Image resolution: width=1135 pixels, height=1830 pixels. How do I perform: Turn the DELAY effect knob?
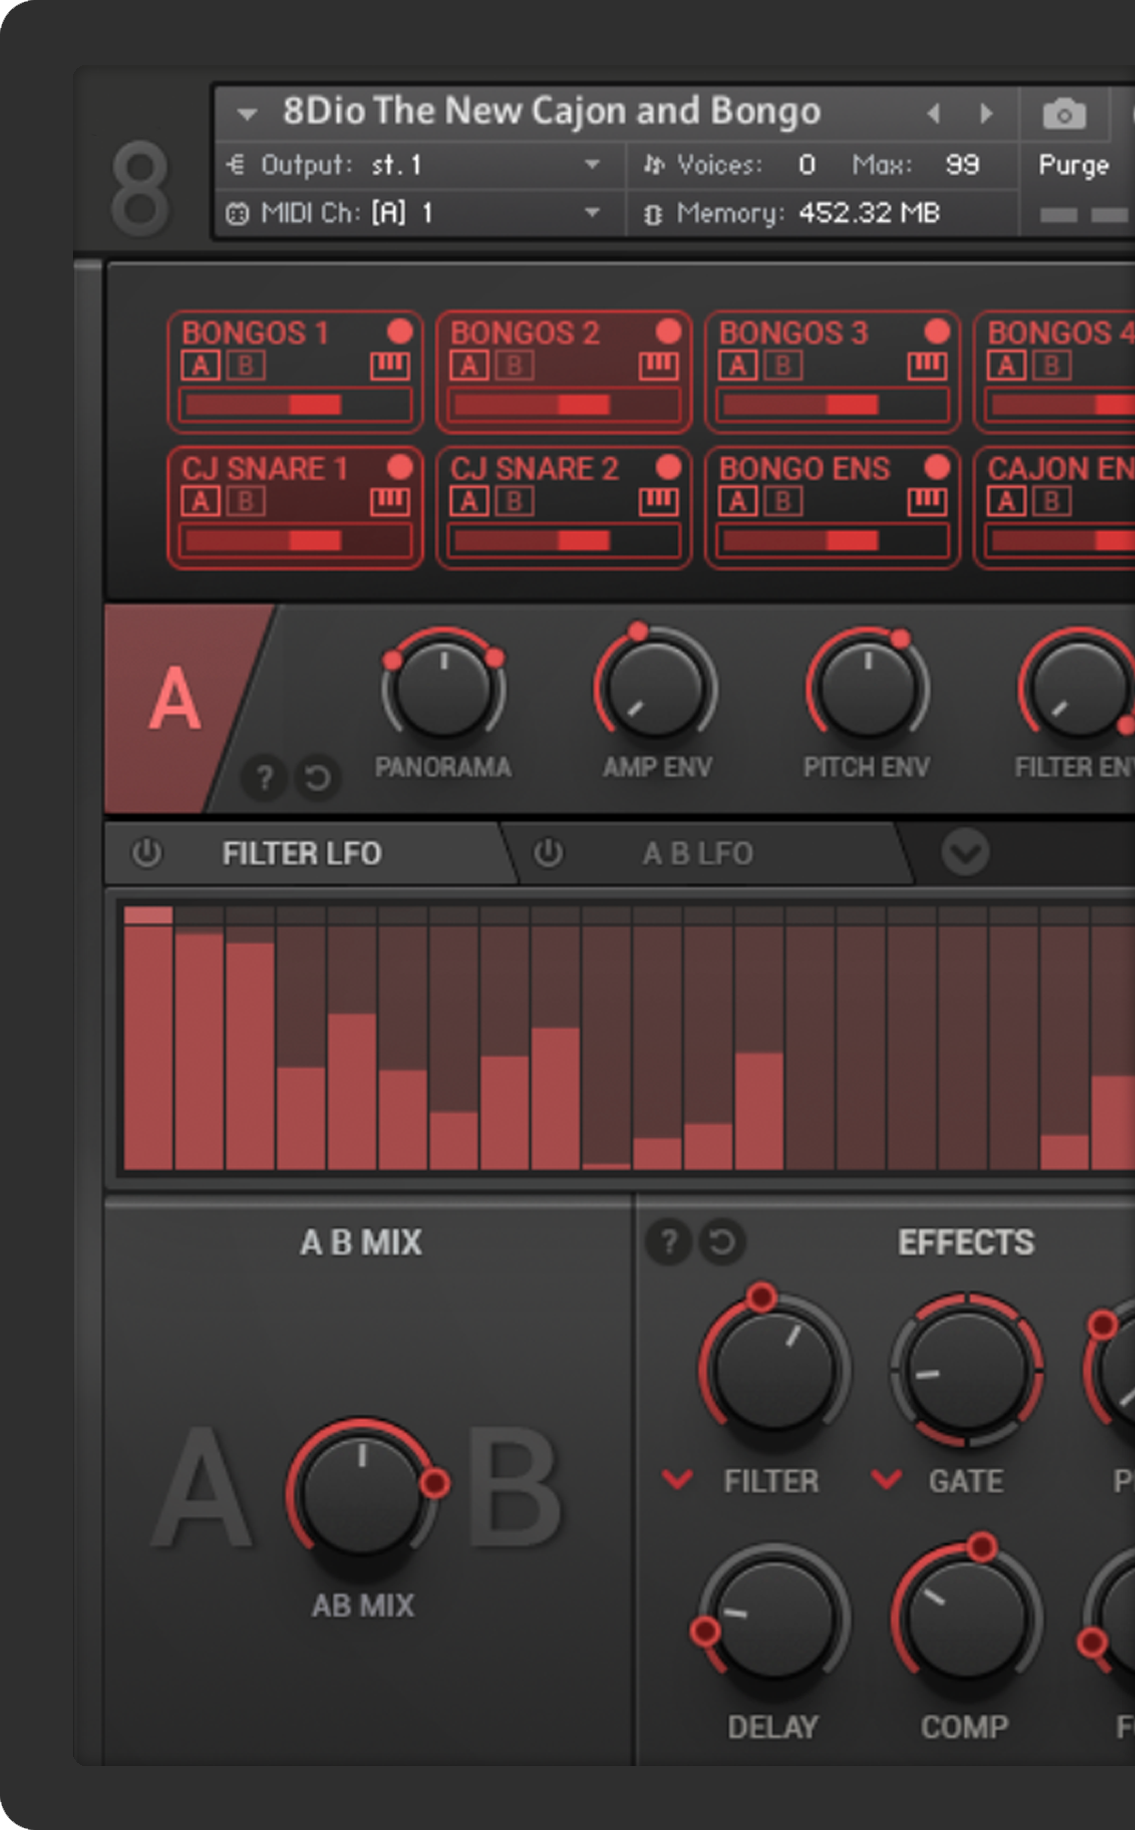point(774,1617)
